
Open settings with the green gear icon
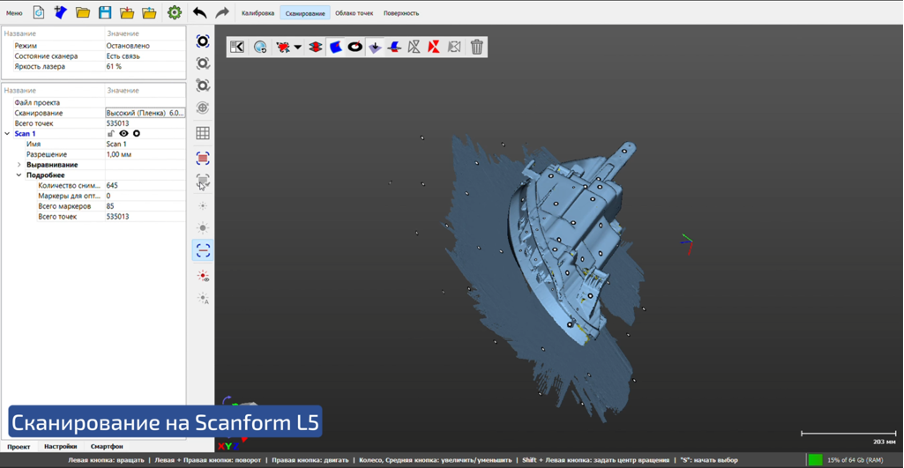click(x=174, y=13)
